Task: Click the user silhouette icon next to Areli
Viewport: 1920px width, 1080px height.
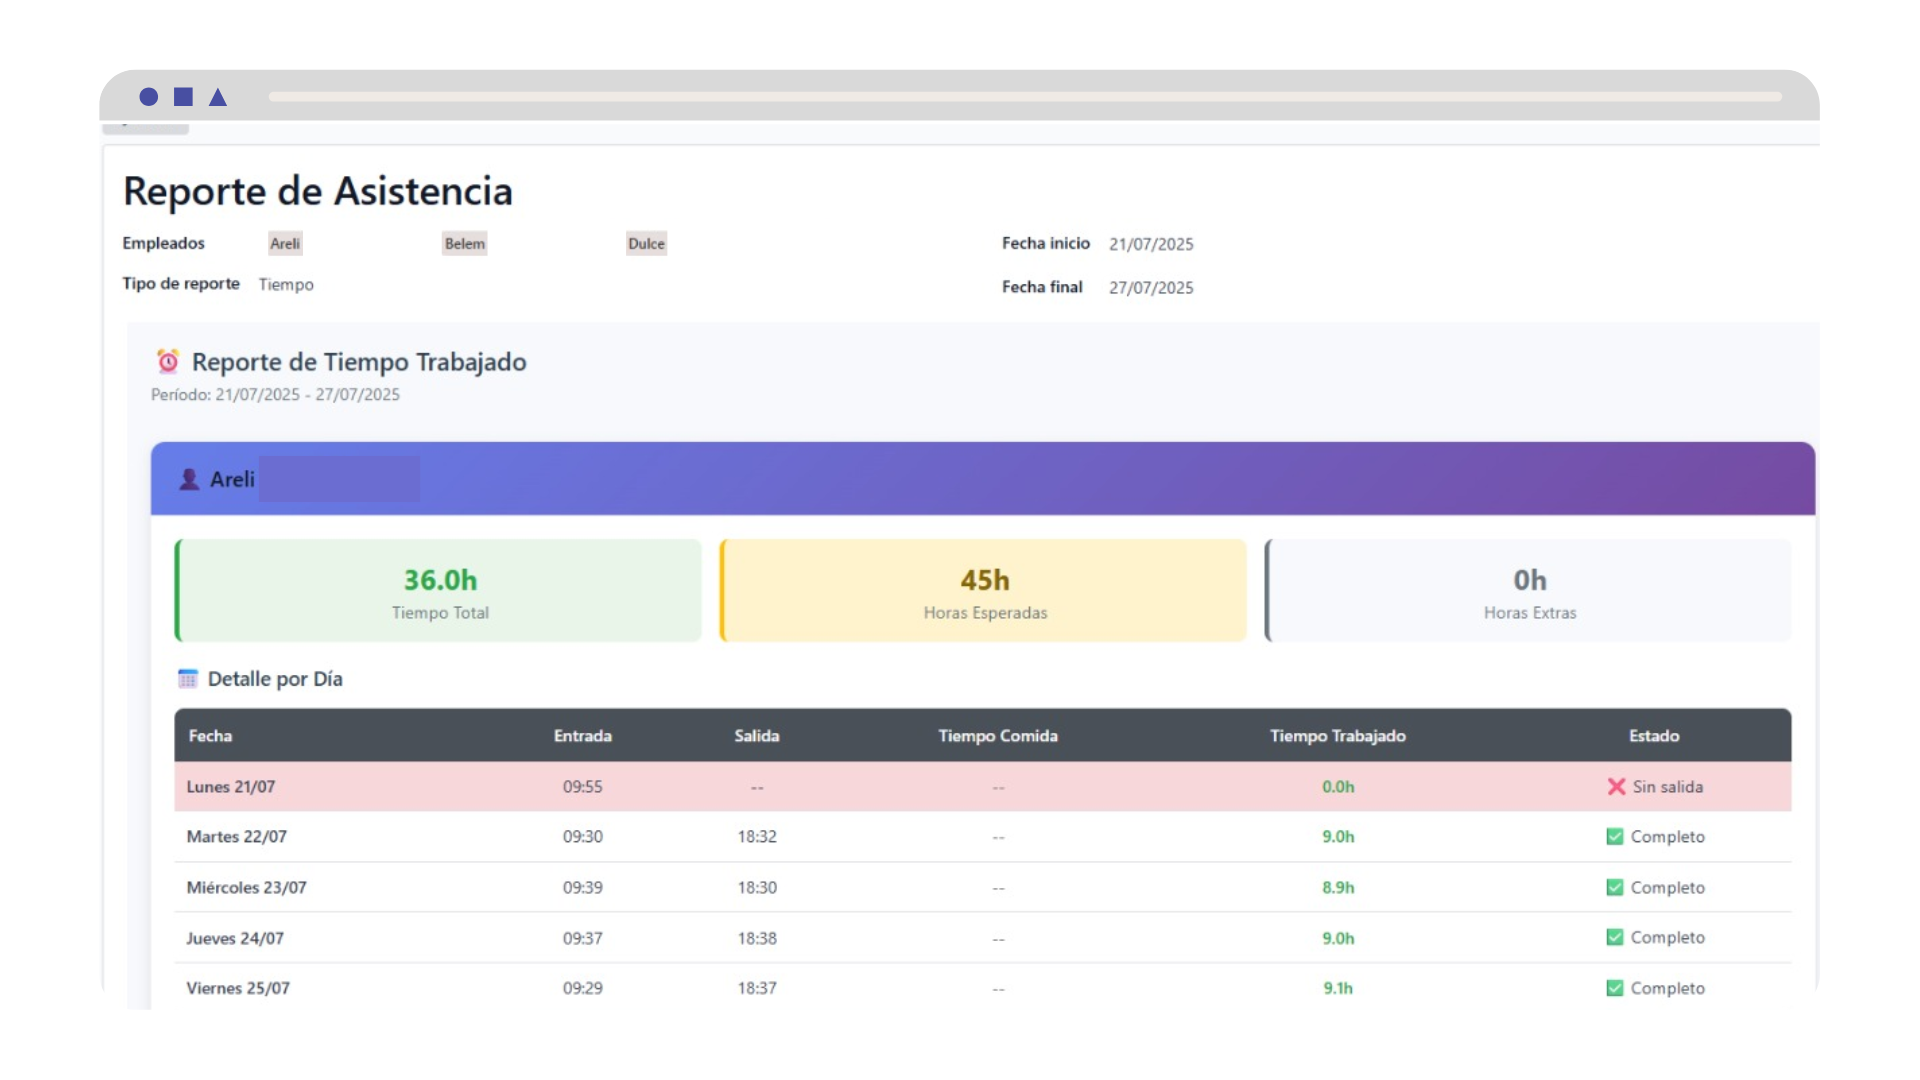Action: (x=189, y=479)
